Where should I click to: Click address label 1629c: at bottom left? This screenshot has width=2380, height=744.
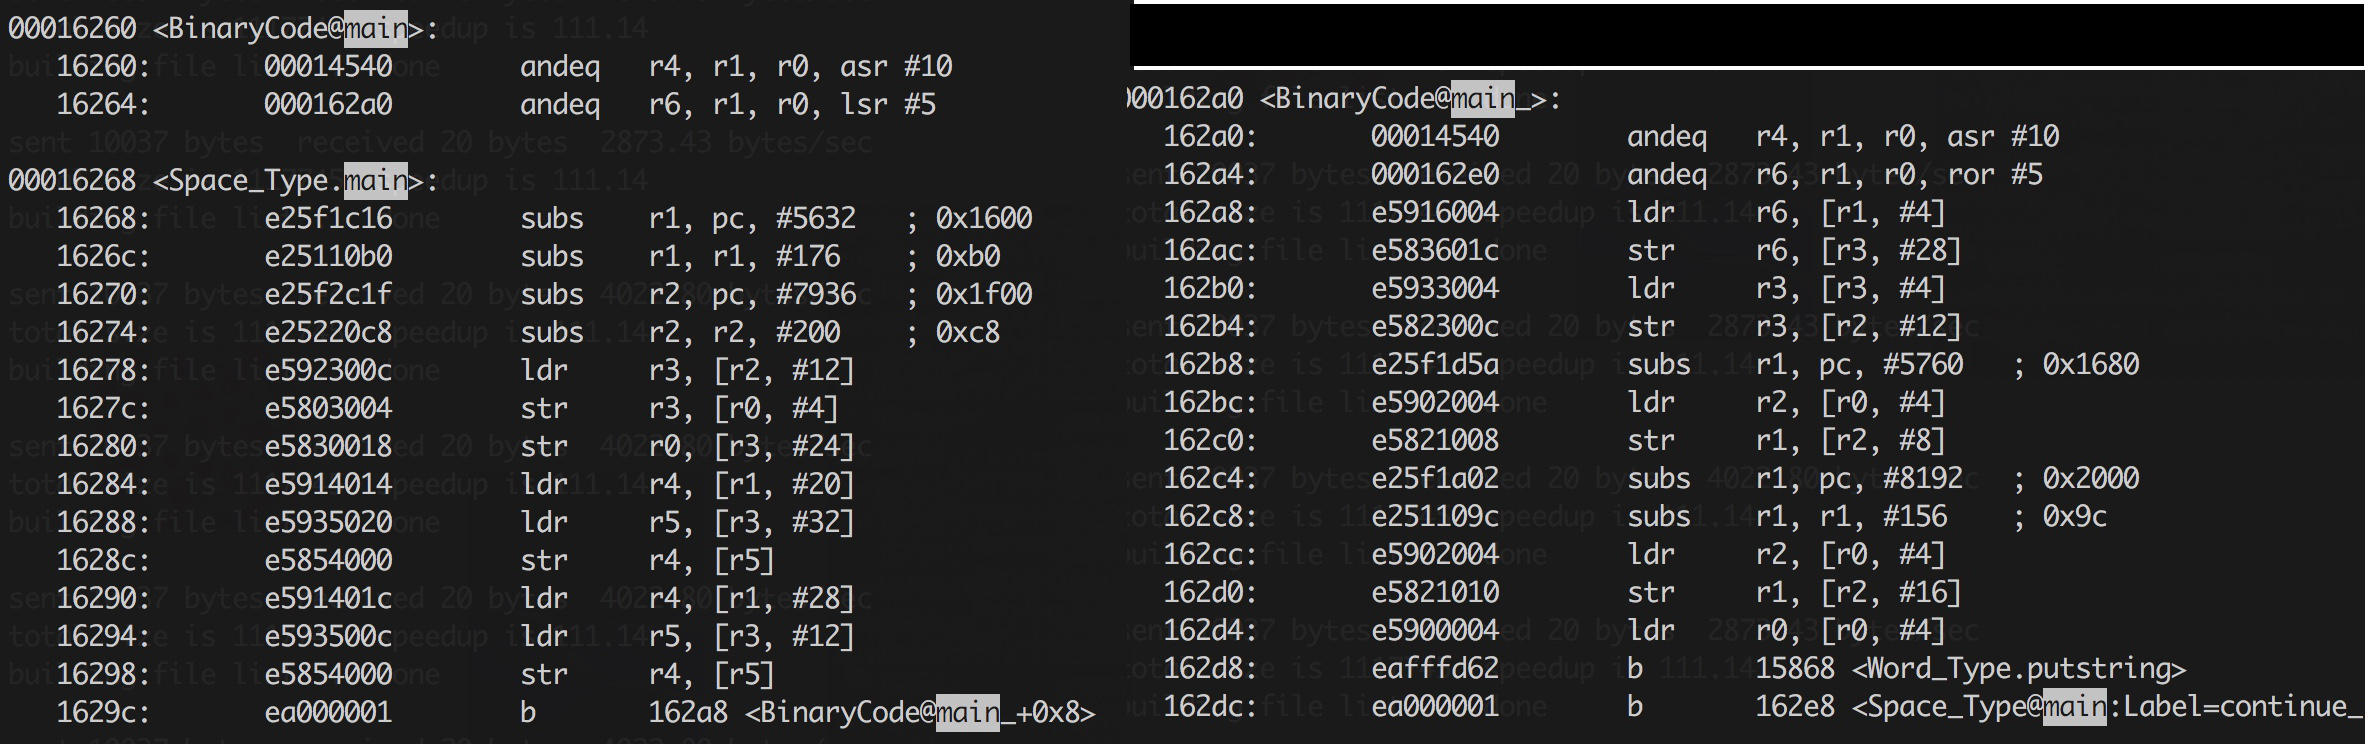point(103,712)
